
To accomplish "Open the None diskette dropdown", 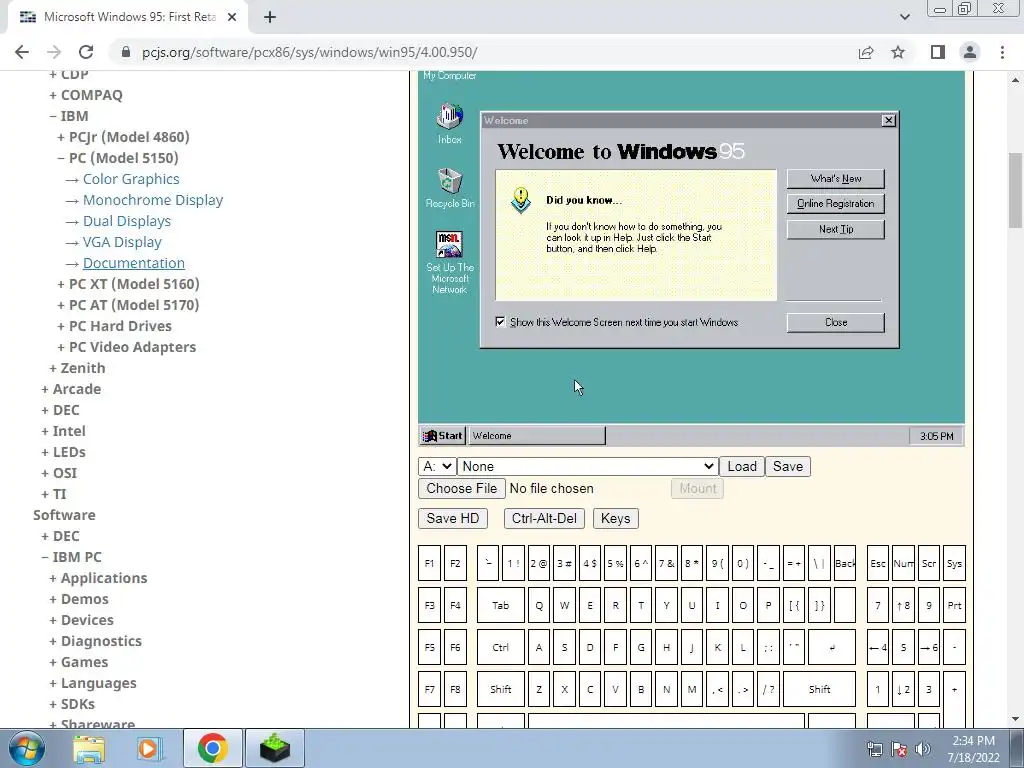I will point(587,466).
